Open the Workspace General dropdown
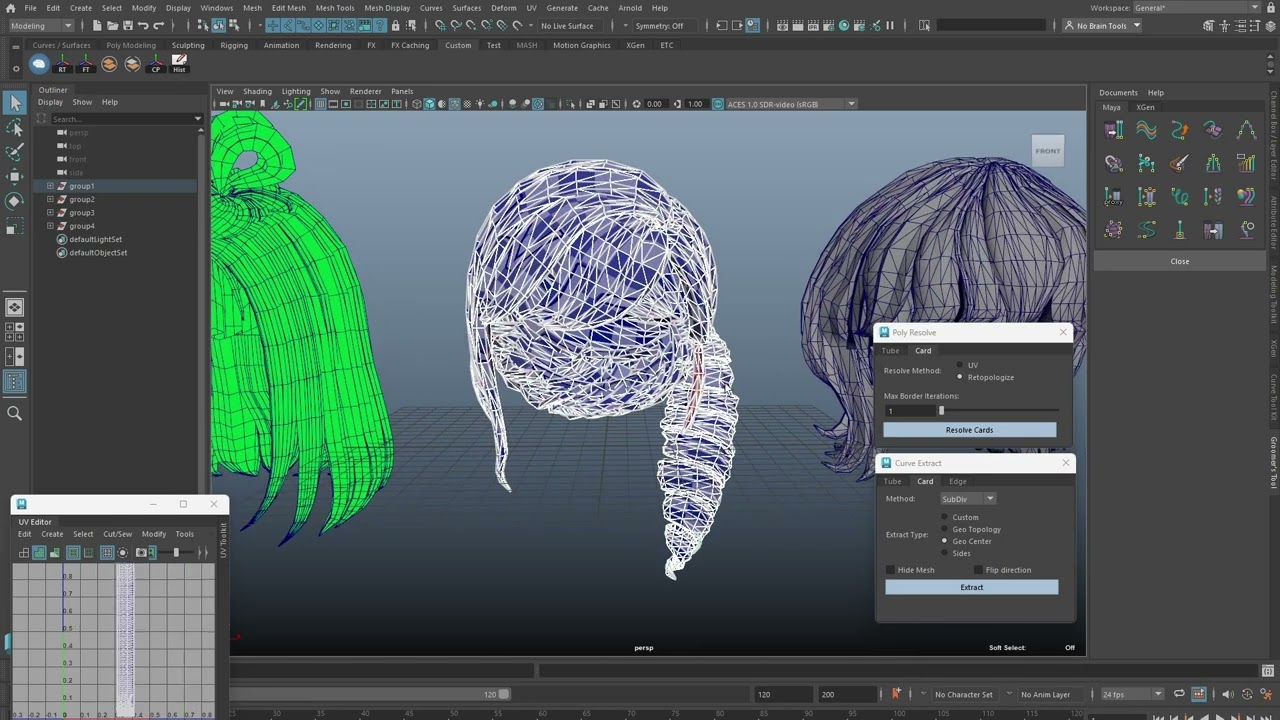The image size is (1280, 720). [1196, 8]
